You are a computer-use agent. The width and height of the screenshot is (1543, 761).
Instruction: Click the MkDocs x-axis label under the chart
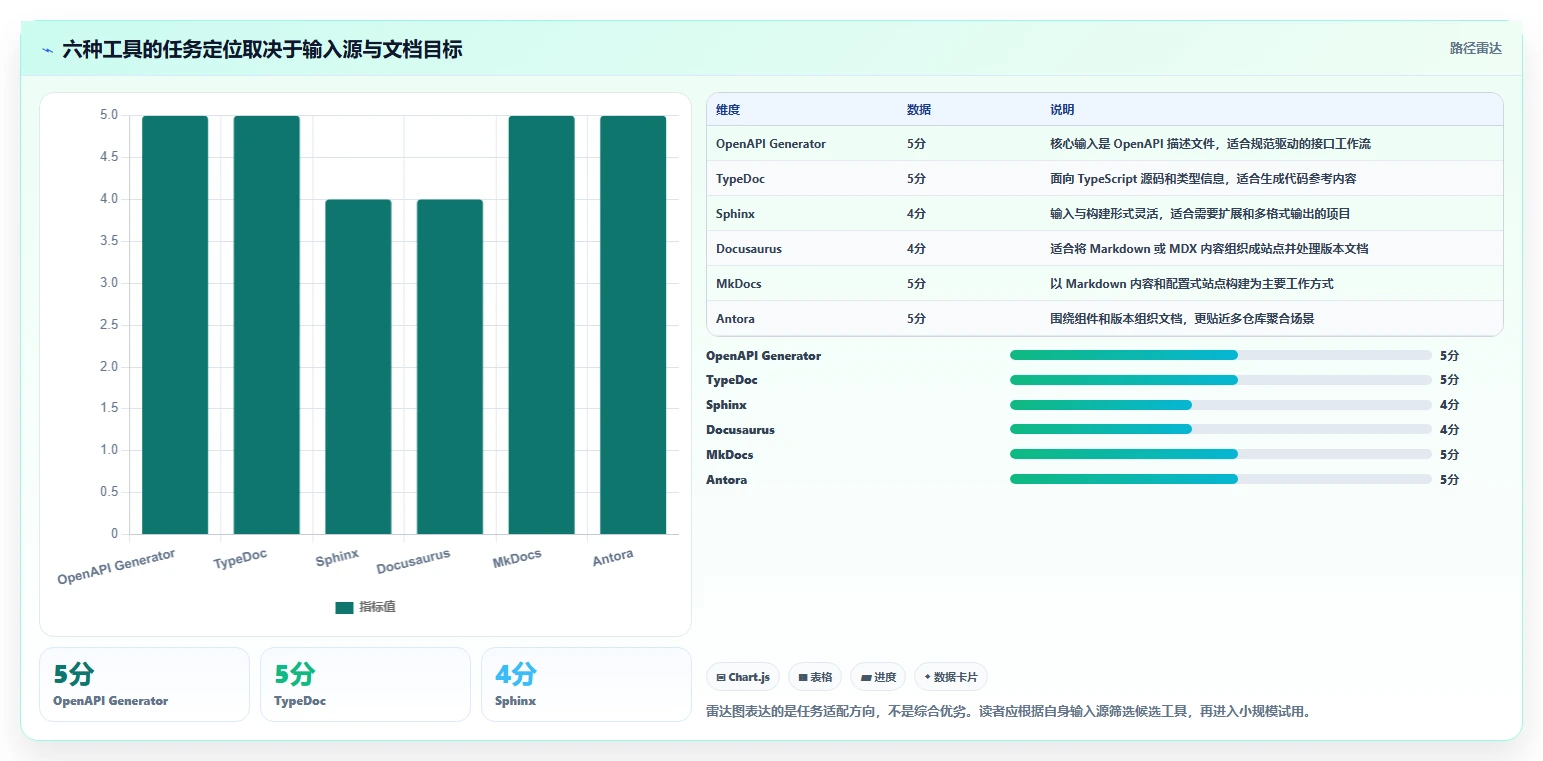[x=517, y=559]
